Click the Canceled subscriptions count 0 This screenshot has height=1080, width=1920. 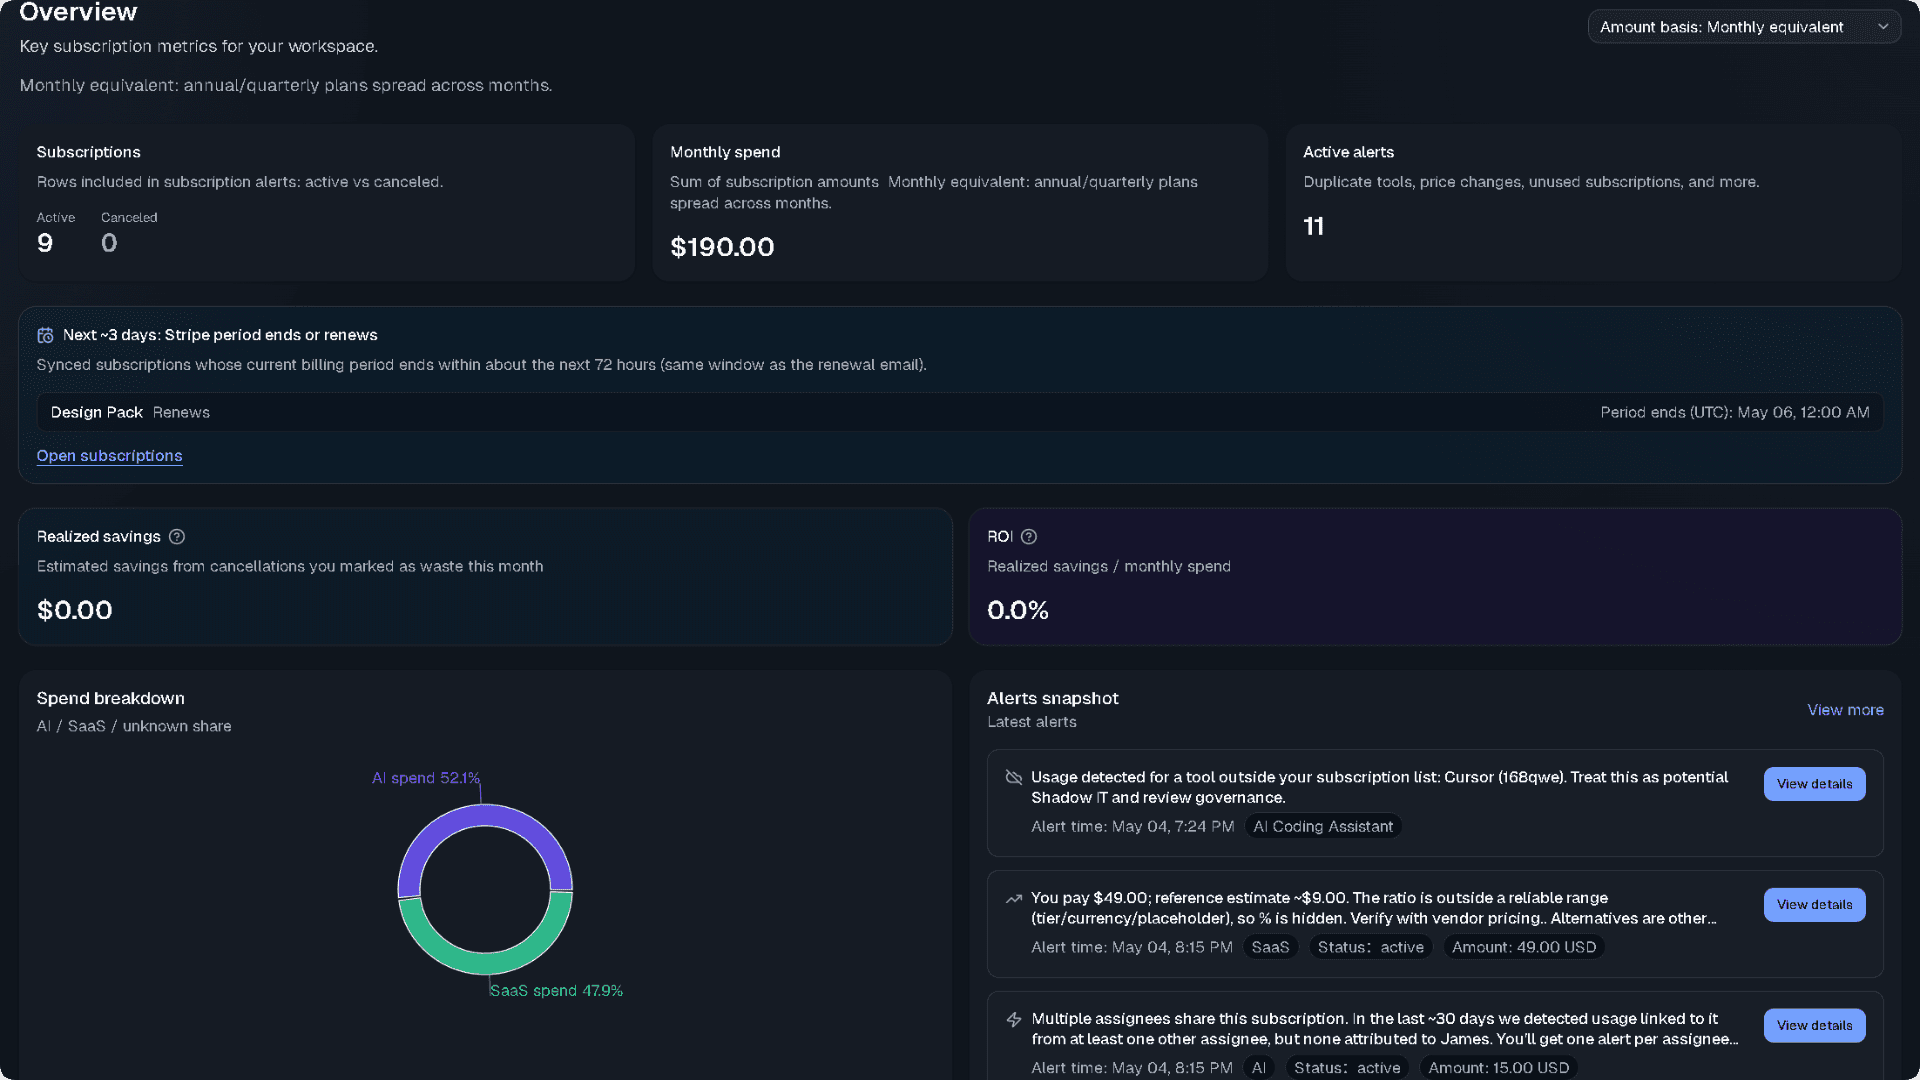click(x=109, y=243)
